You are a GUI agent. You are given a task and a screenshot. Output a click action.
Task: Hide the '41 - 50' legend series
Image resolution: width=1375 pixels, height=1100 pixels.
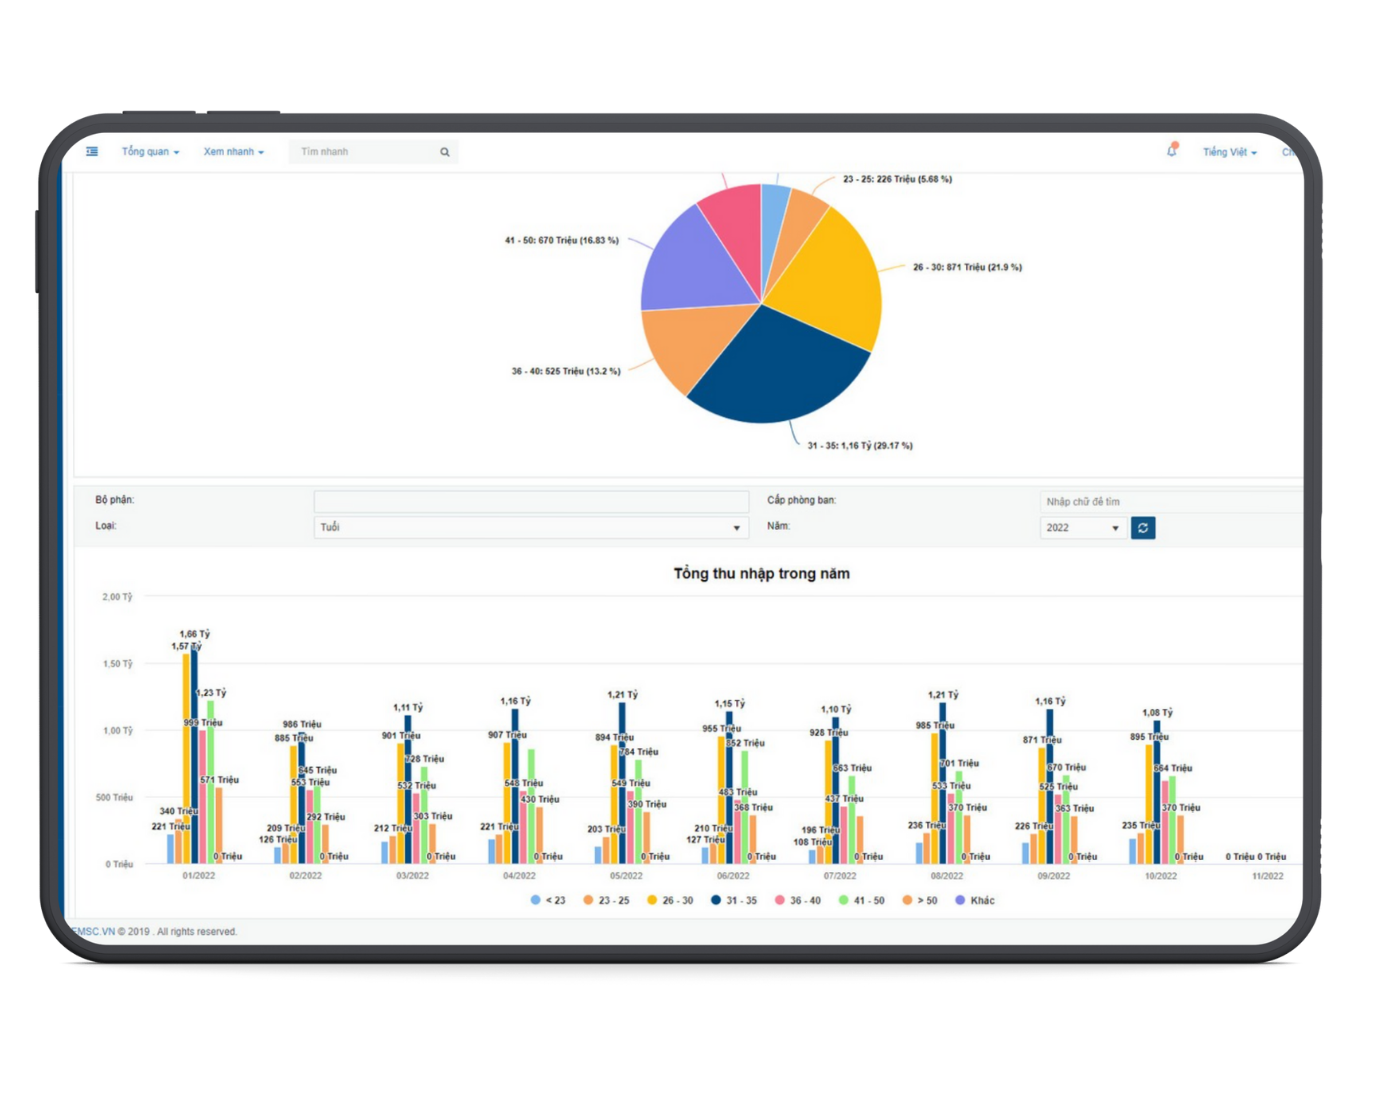[861, 901]
